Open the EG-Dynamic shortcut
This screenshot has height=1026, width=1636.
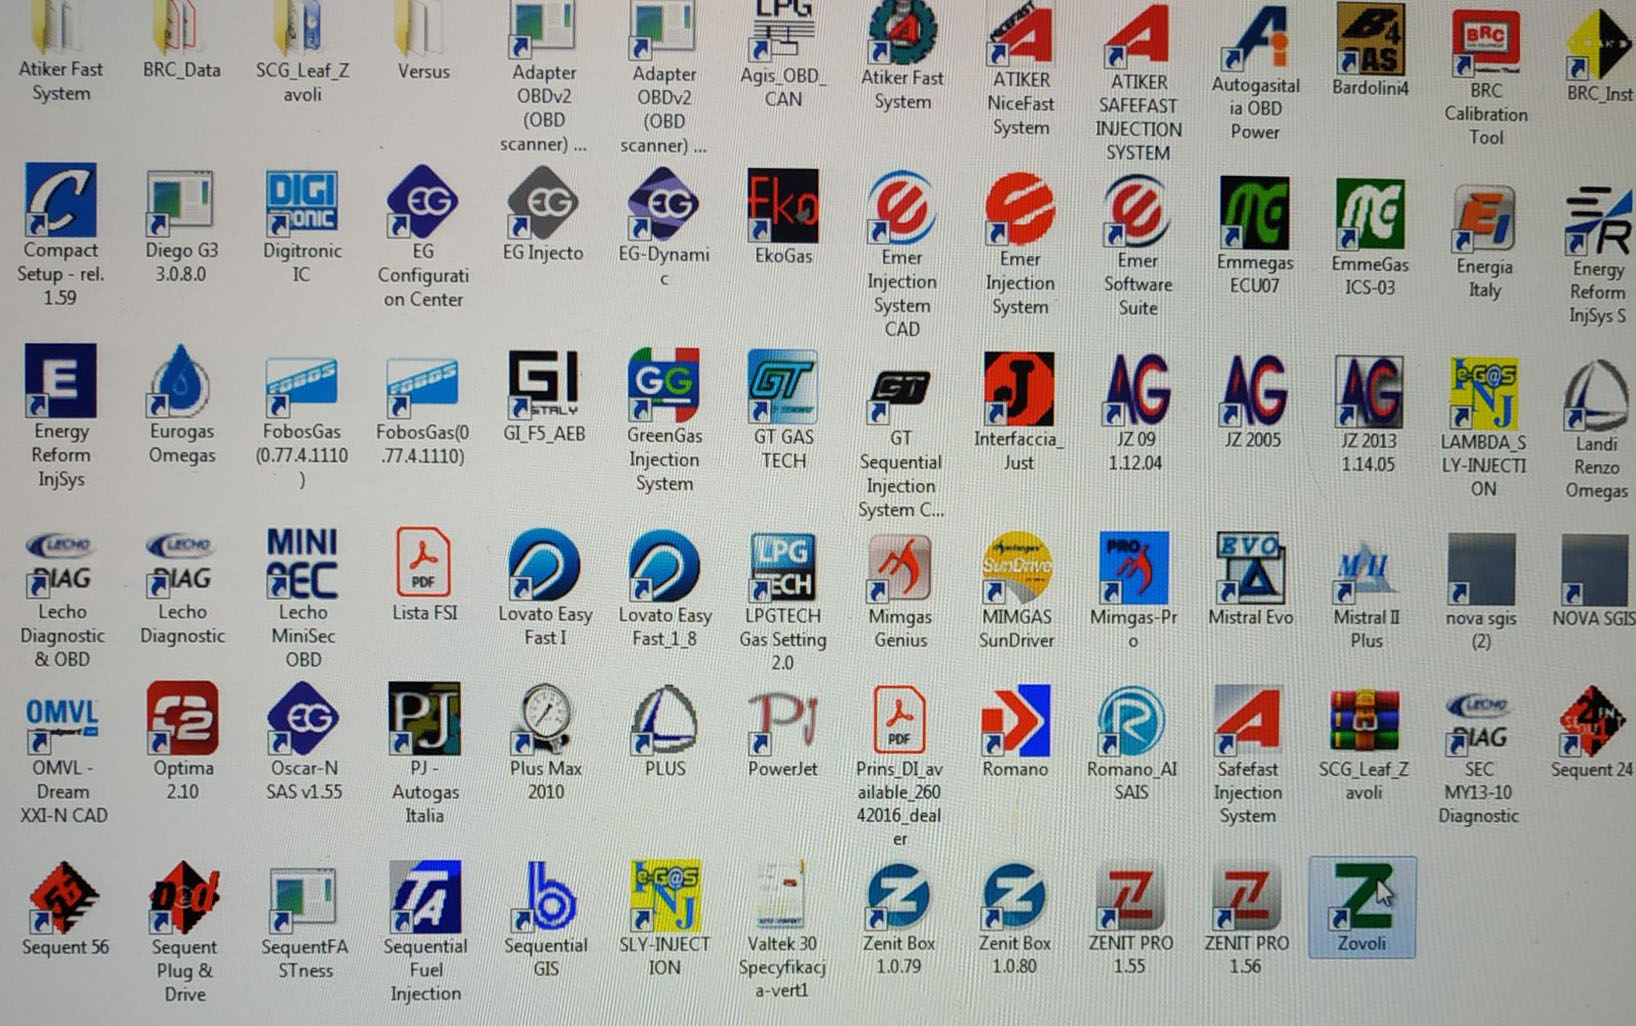click(x=663, y=228)
